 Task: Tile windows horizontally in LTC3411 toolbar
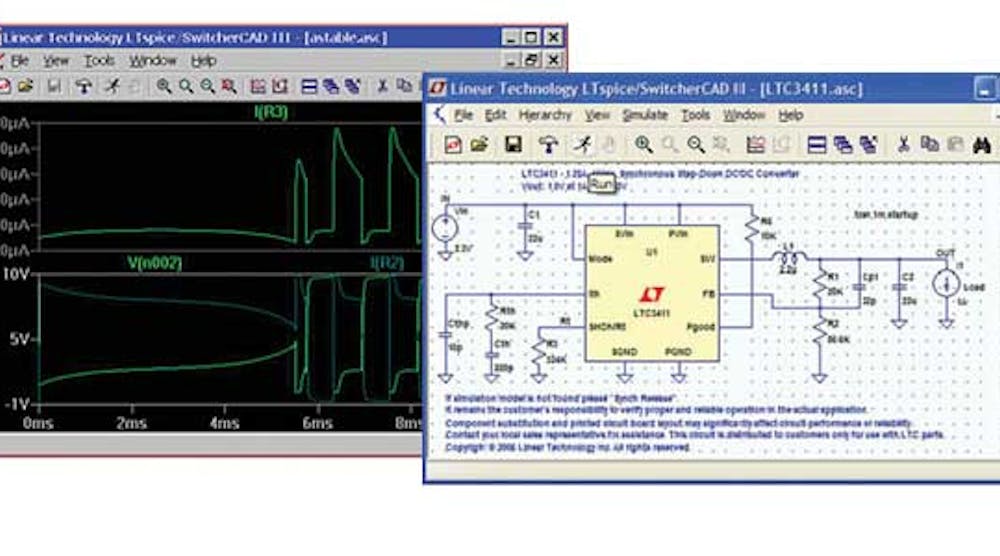(817, 145)
